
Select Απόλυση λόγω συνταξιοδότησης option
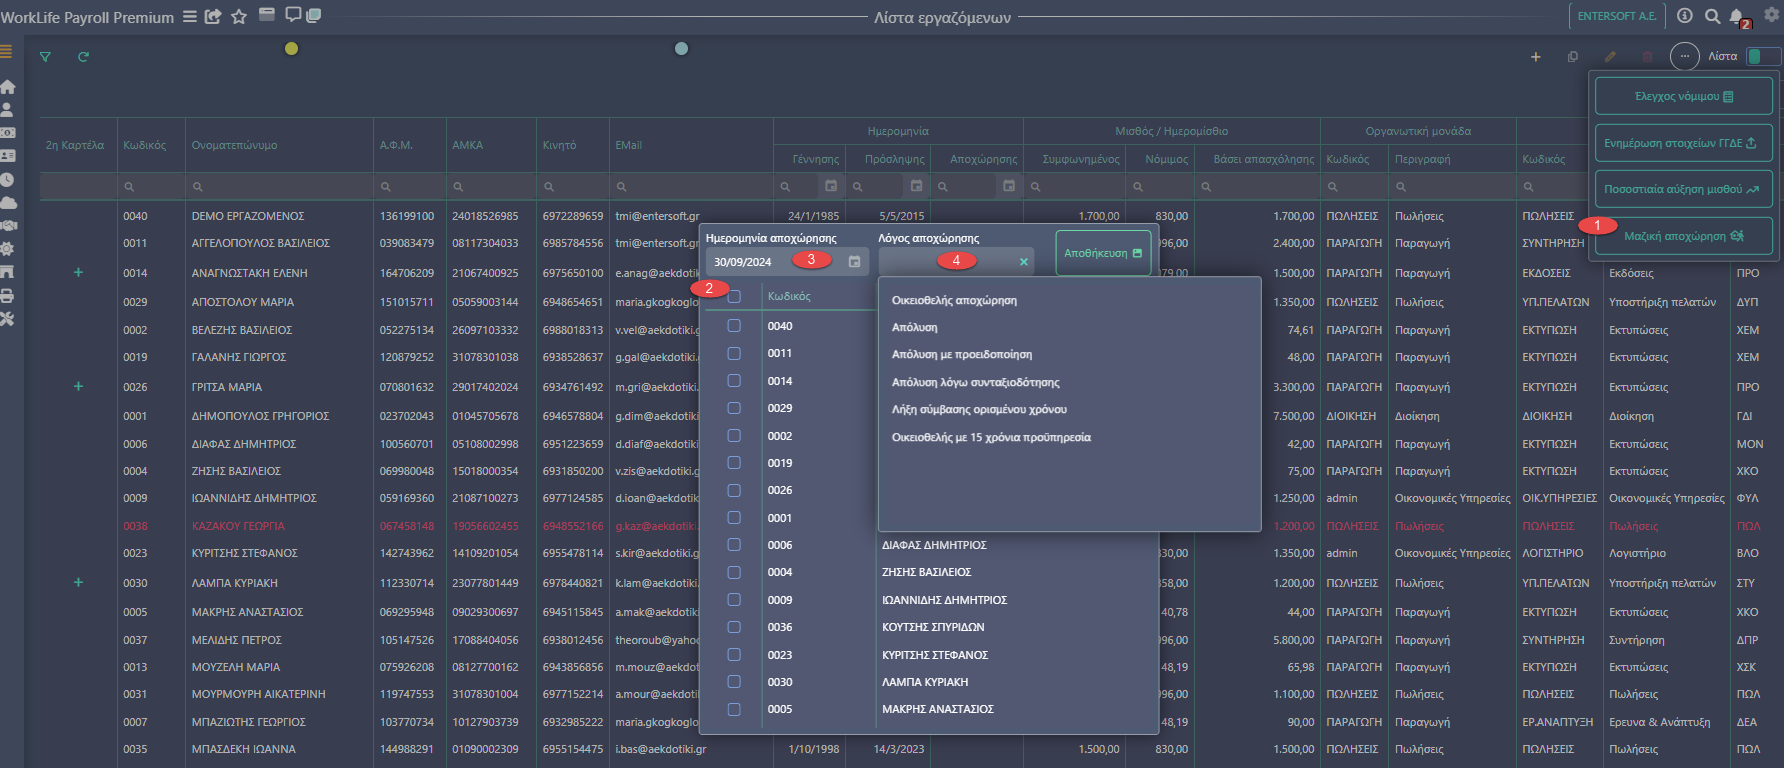975,383
